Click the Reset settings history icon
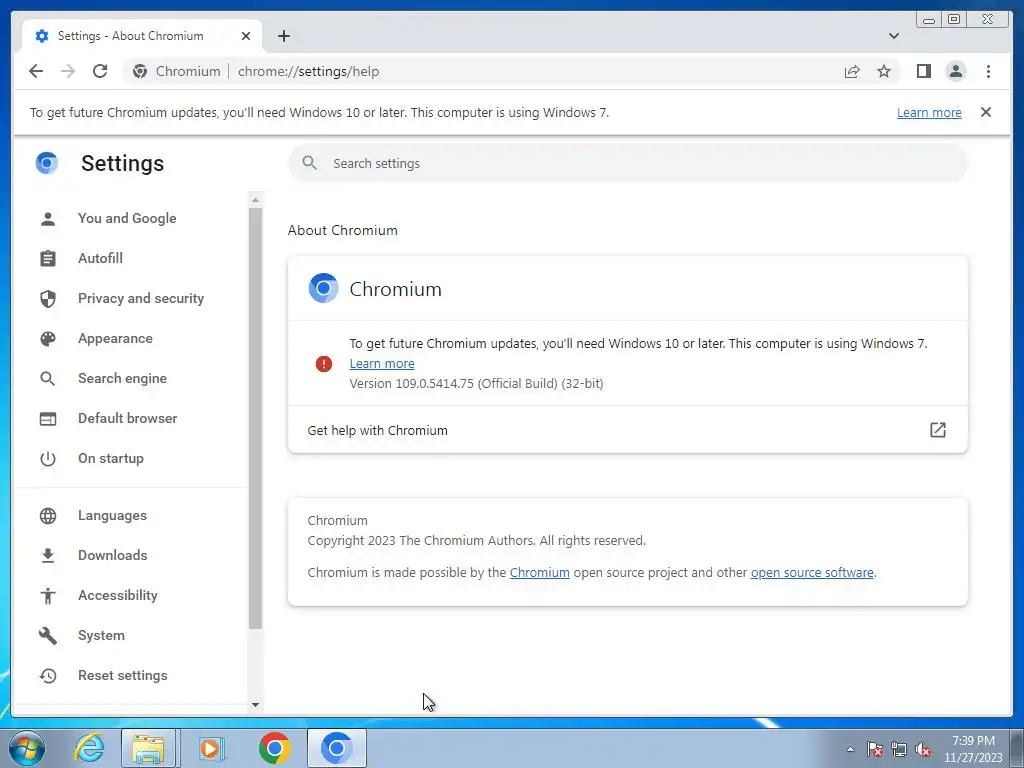The width and height of the screenshot is (1024, 768). (48, 676)
